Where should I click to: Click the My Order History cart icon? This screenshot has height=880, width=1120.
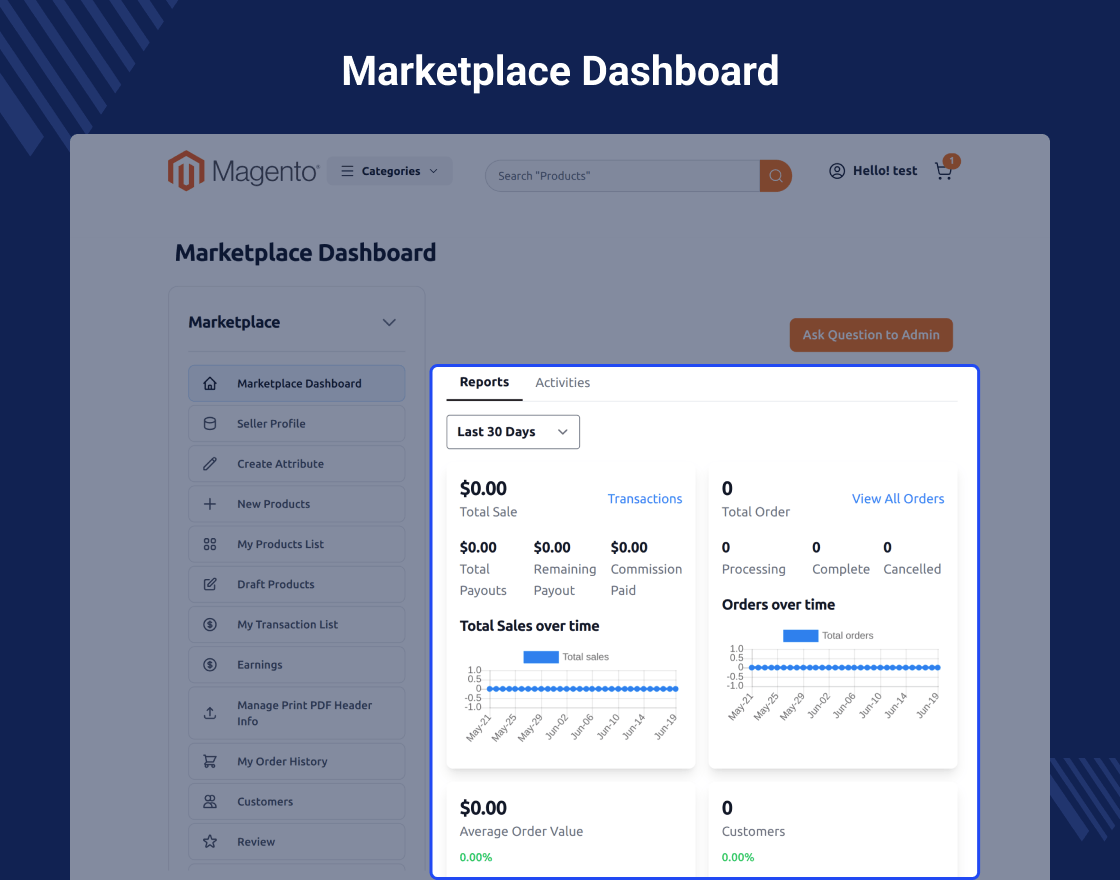(210, 761)
